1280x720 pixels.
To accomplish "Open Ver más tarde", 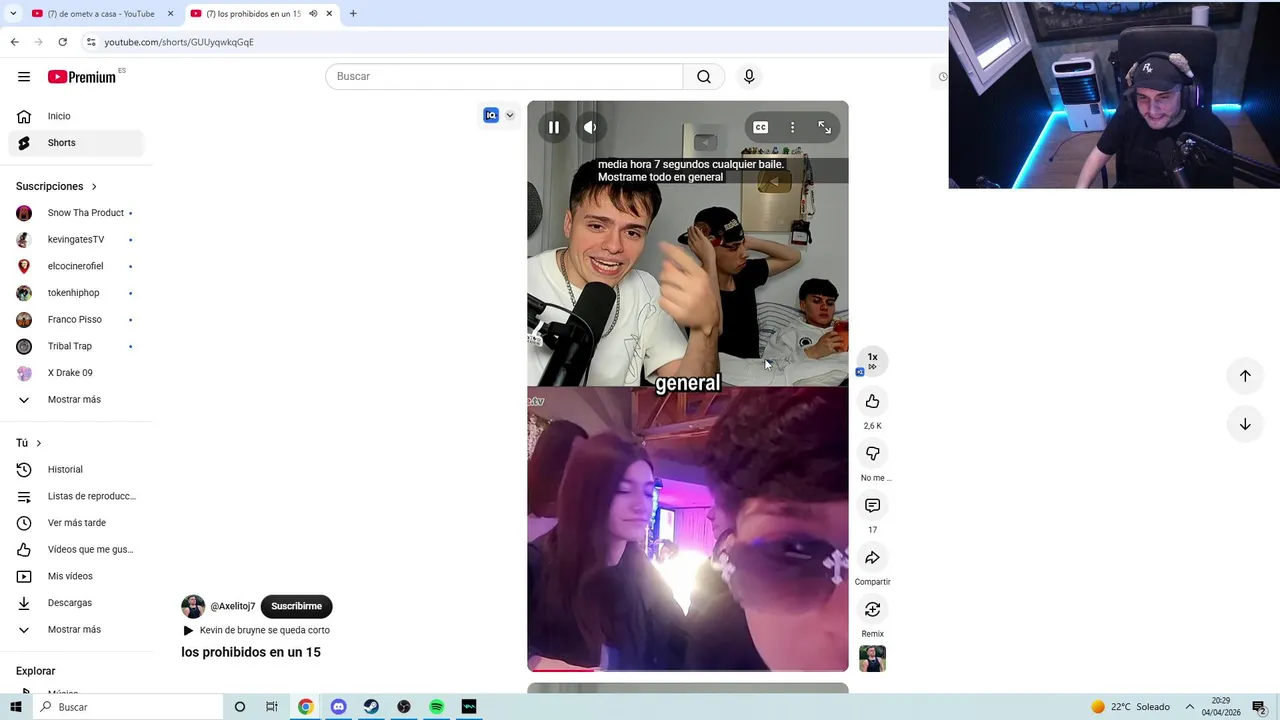I will tap(76, 523).
